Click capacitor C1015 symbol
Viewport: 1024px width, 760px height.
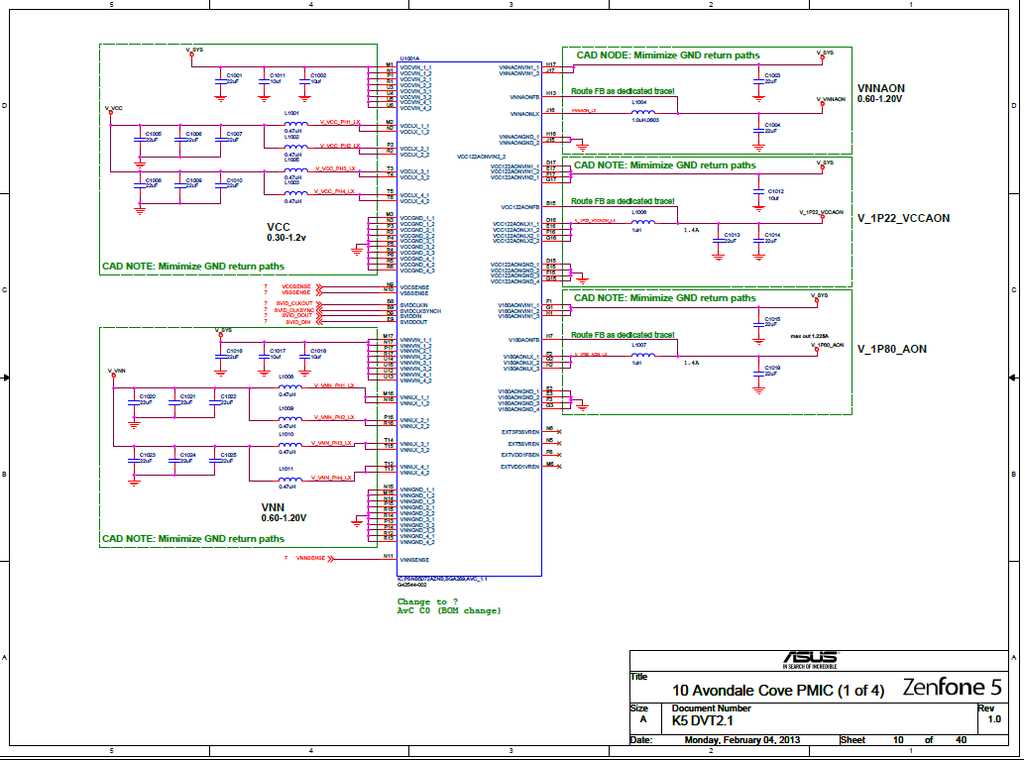[x=758, y=323]
